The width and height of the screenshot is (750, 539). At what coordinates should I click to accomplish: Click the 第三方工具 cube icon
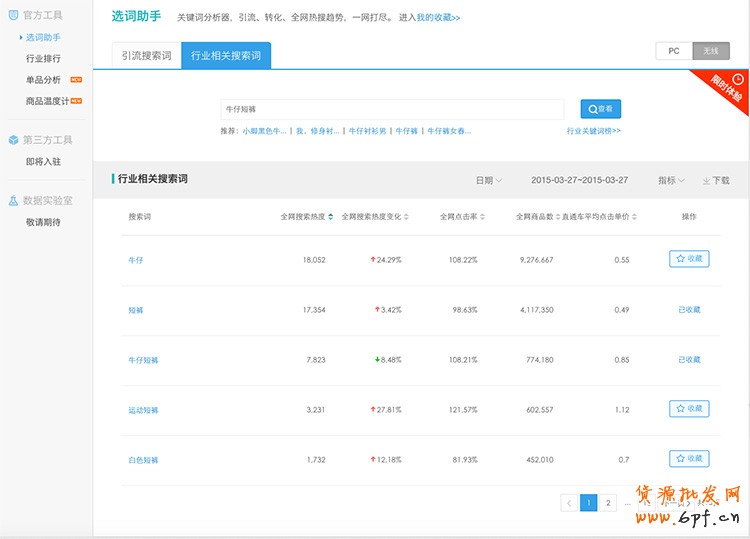(x=13, y=140)
